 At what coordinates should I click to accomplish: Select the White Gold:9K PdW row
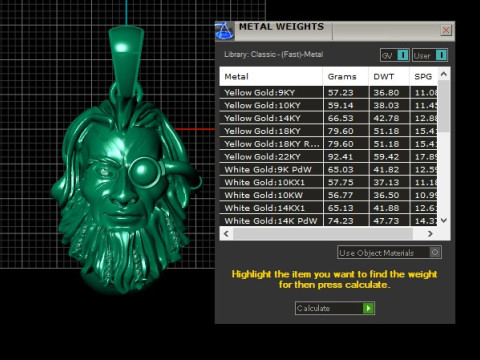[328, 169]
